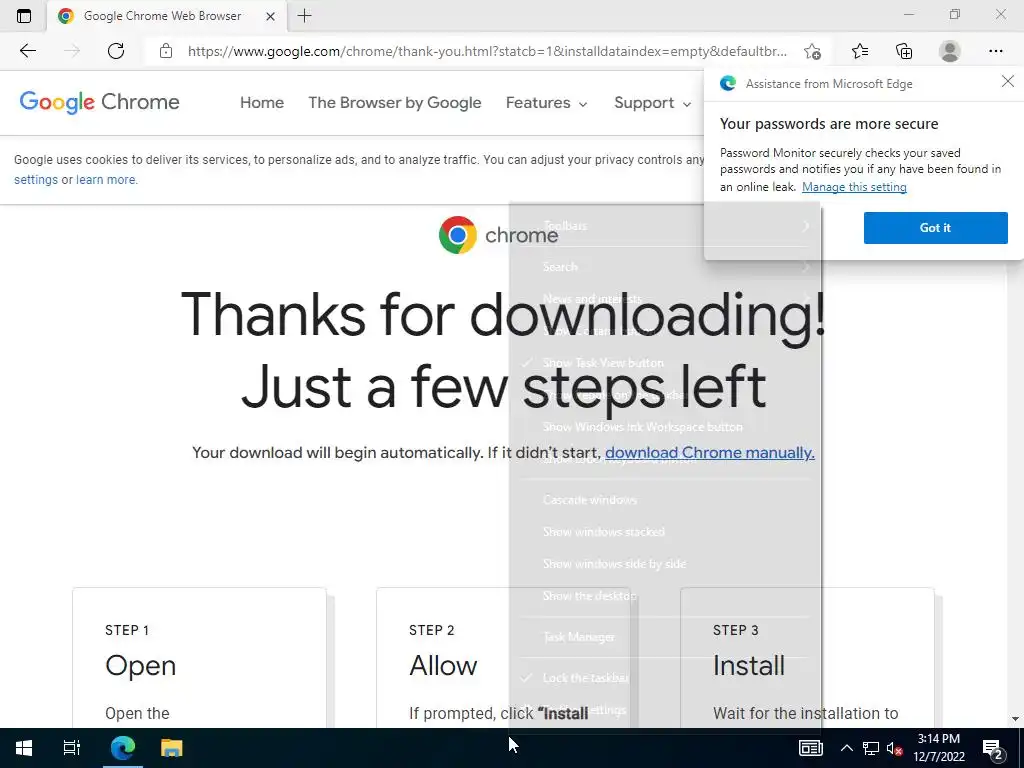The width and height of the screenshot is (1024, 768).
Task: Click the muted volume tray icon
Action: click(895, 748)
